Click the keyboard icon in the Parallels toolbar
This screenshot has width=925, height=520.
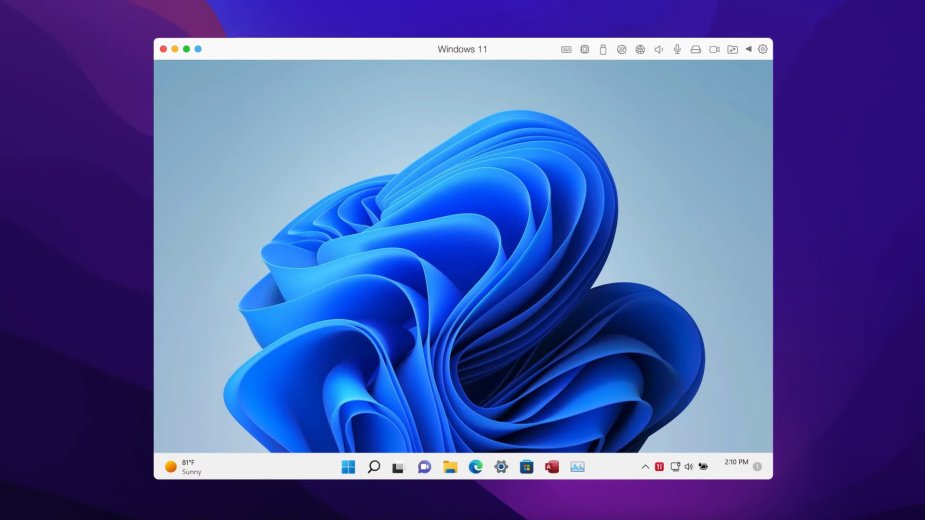coord(566,50)
